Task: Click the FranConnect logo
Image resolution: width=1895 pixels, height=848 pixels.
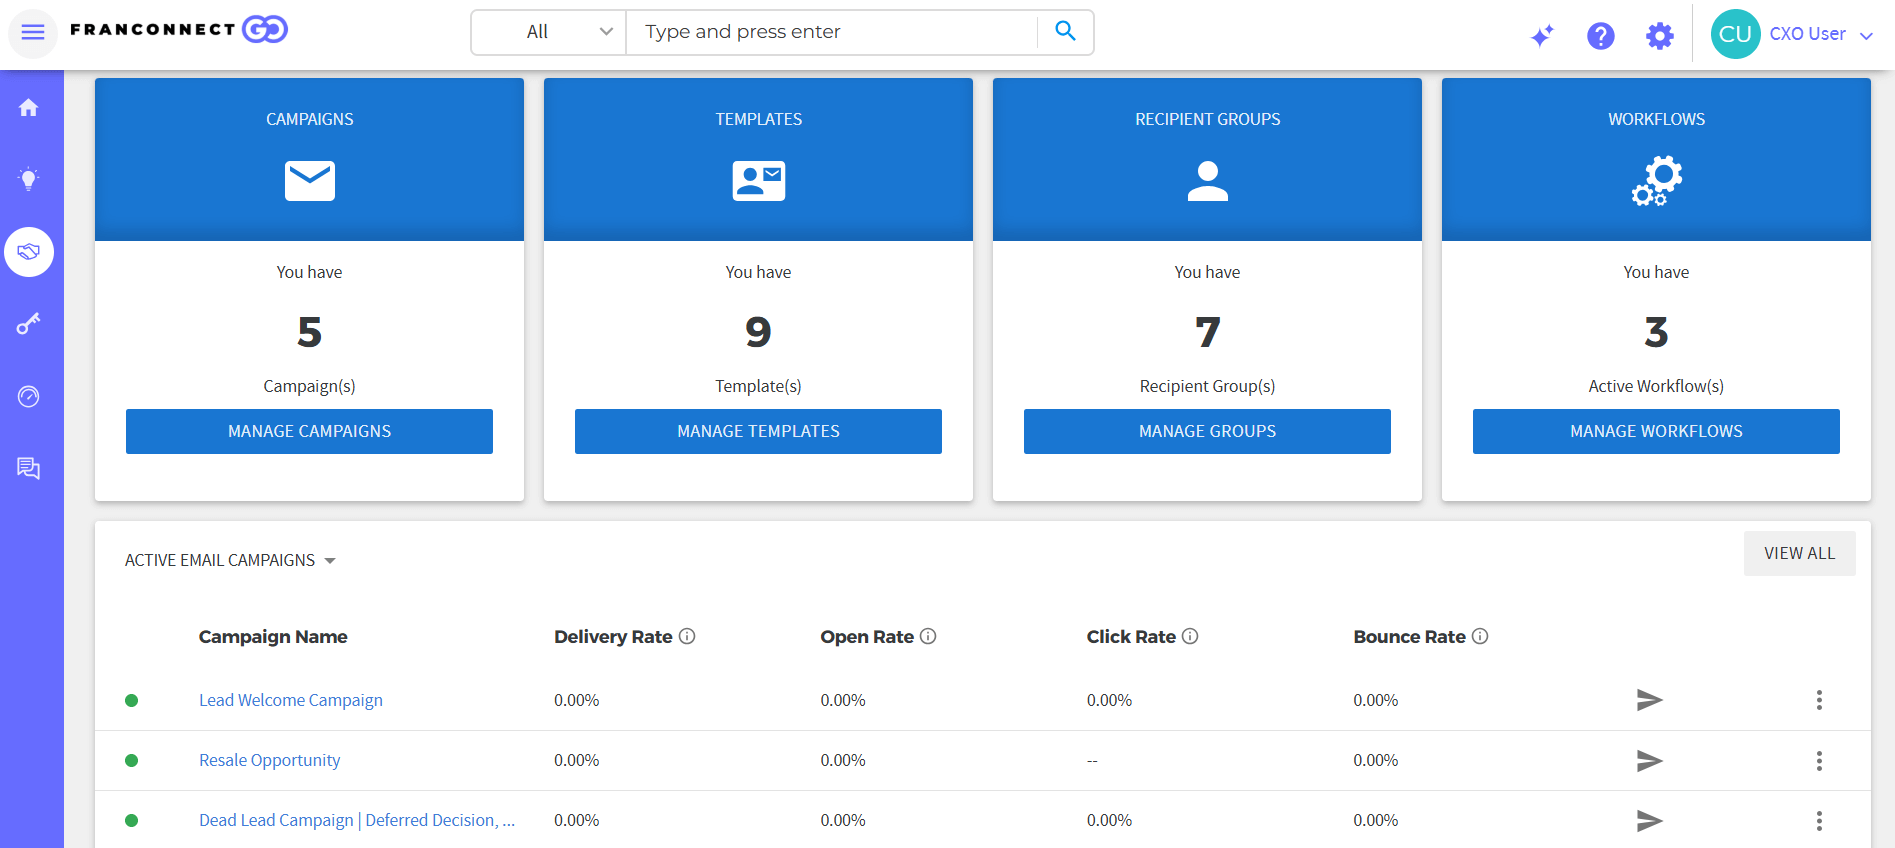Action: [179, 30]
